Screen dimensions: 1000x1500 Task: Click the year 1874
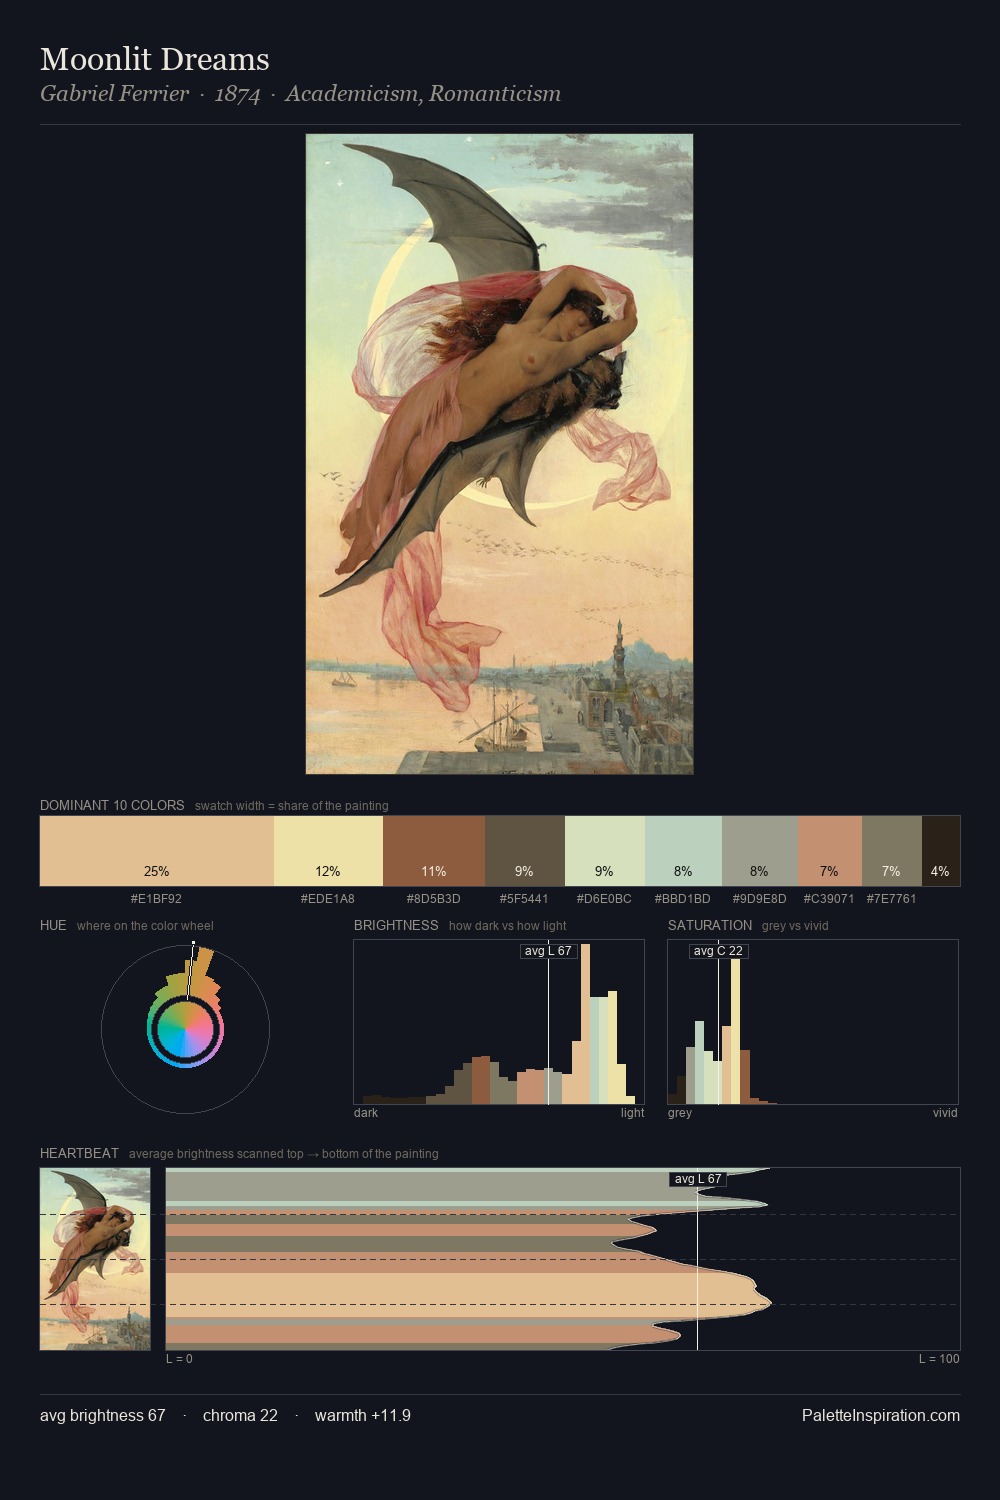pos(237,94)
